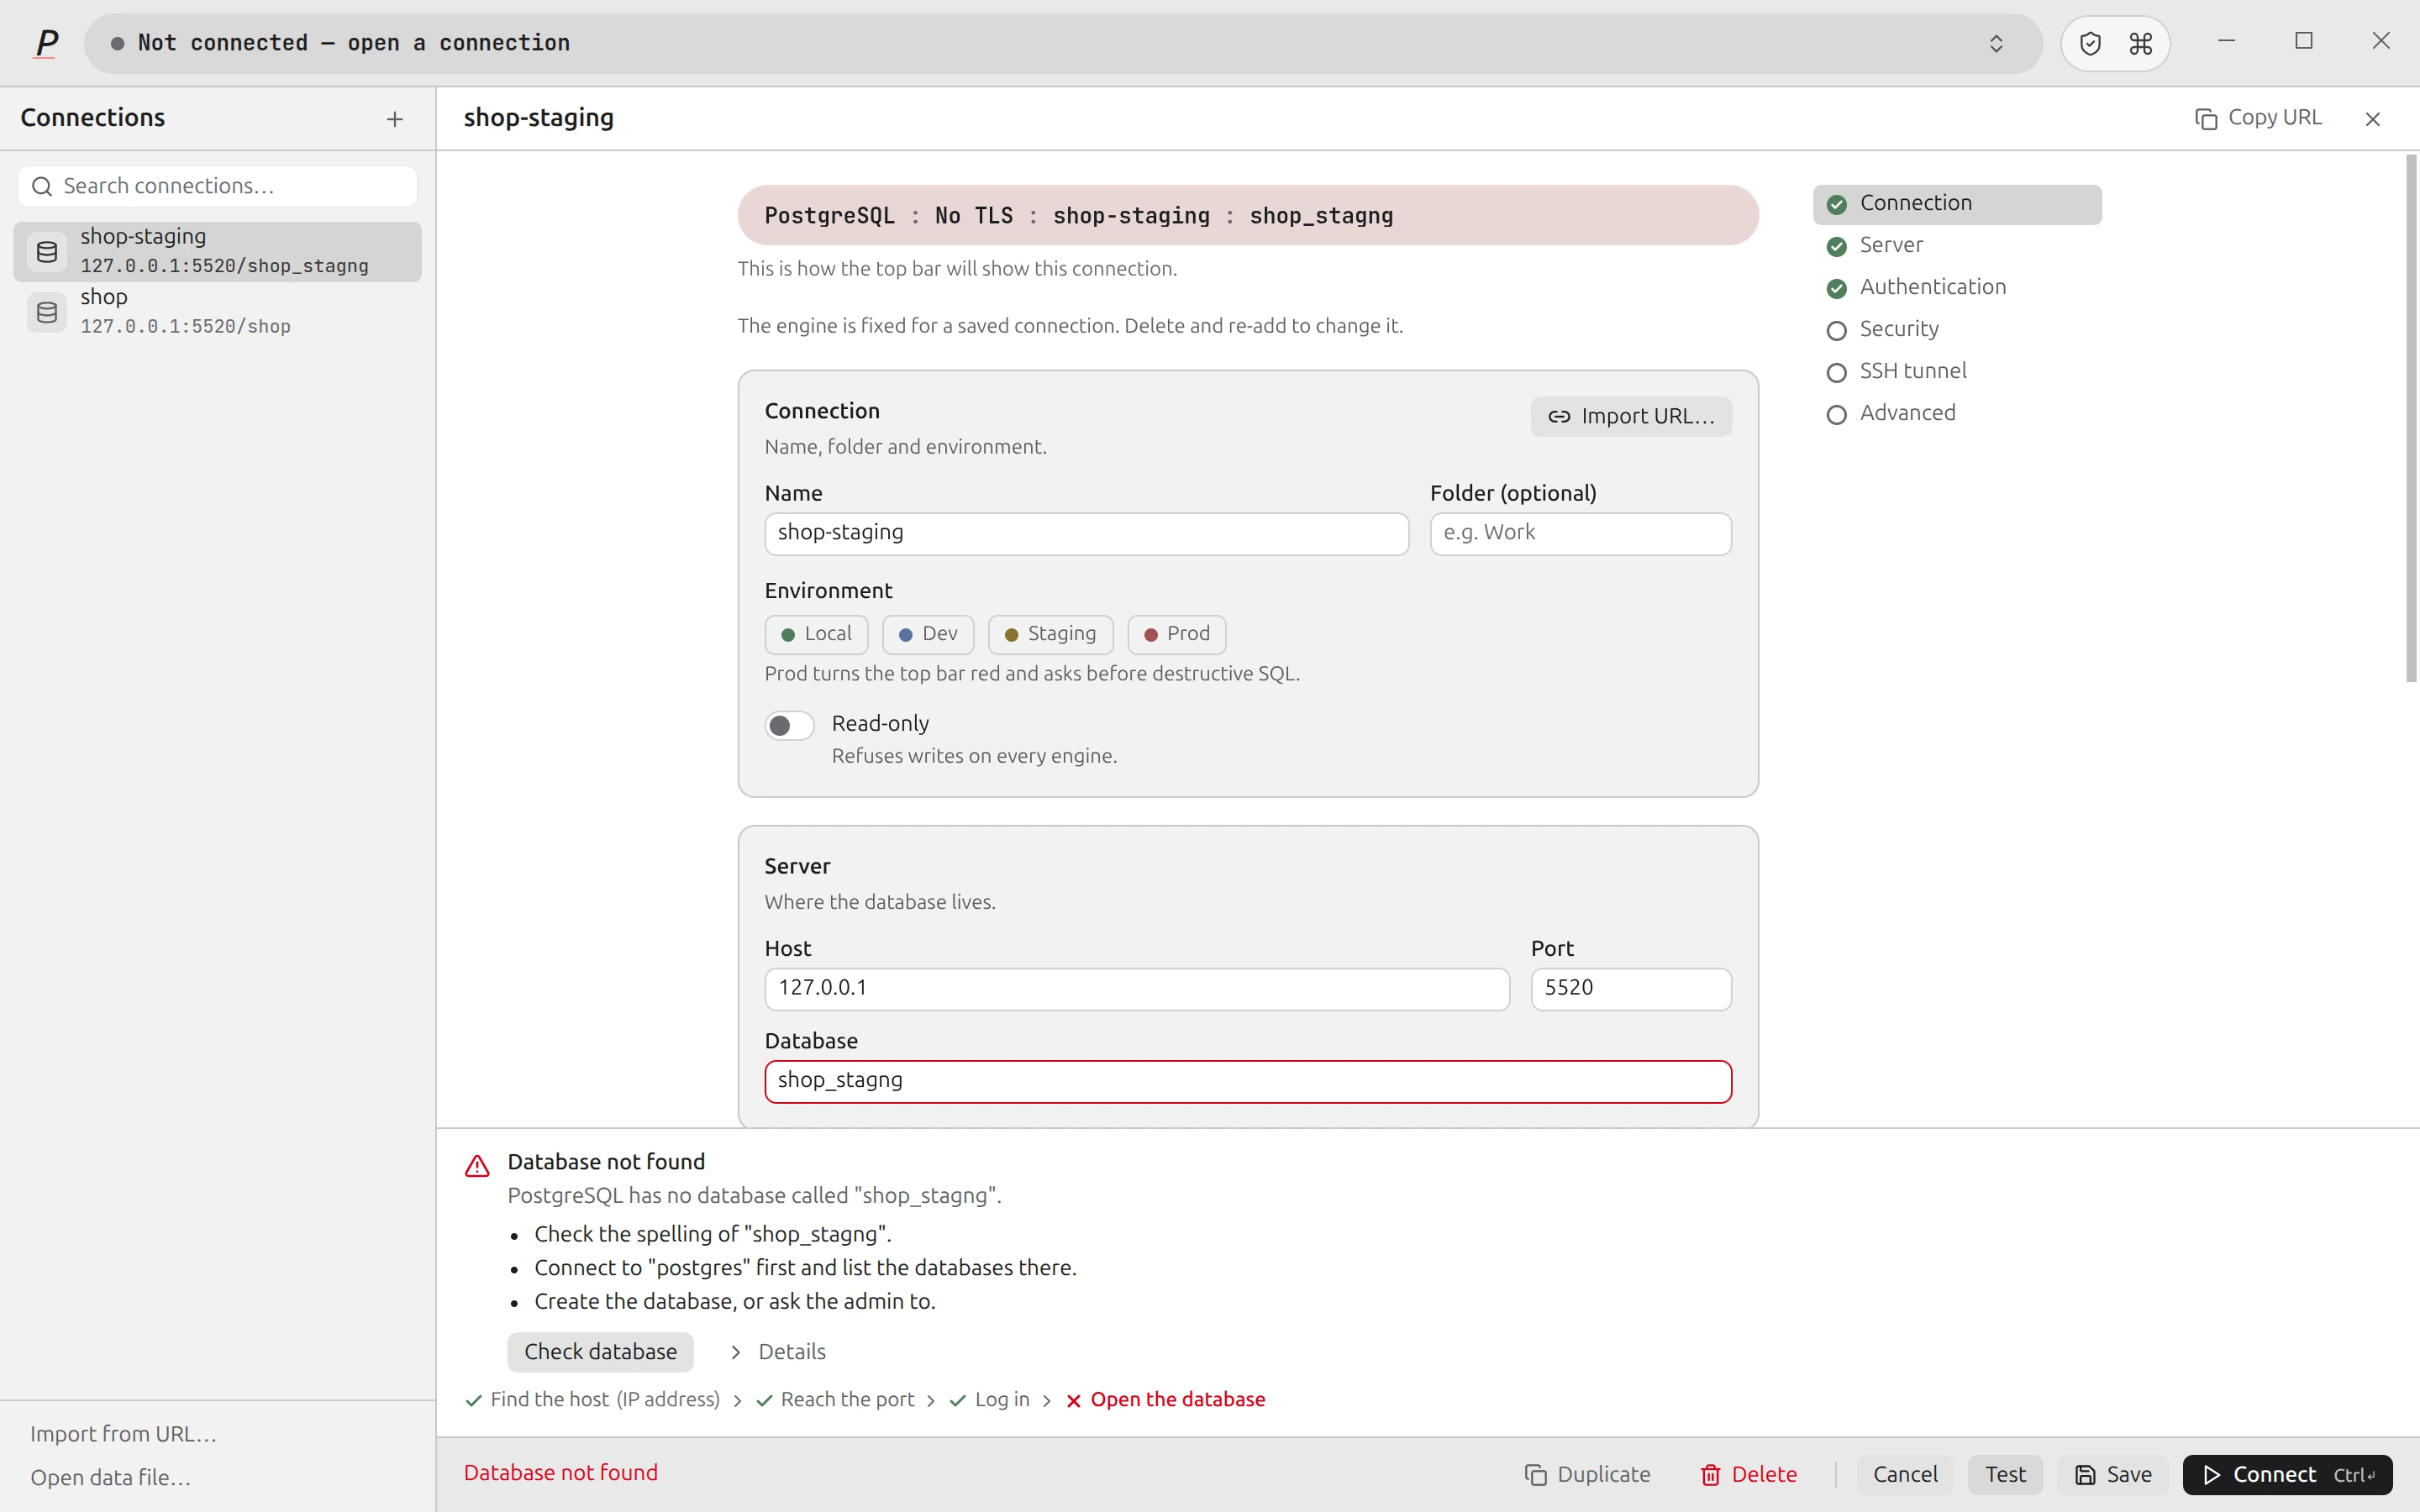
Task: Close the shop-staging editor panel
Action: [x=2372, y=119]
